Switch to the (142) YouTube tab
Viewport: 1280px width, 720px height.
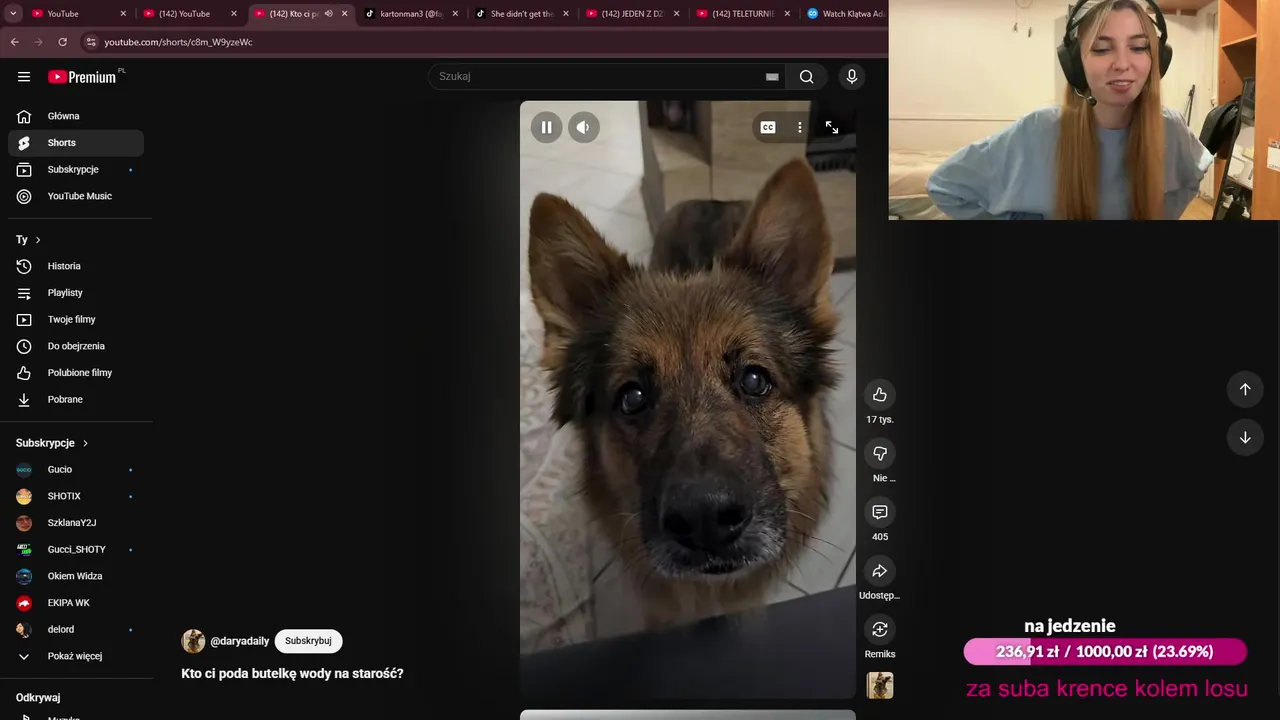pyautogui.click(x=191, y=14)
